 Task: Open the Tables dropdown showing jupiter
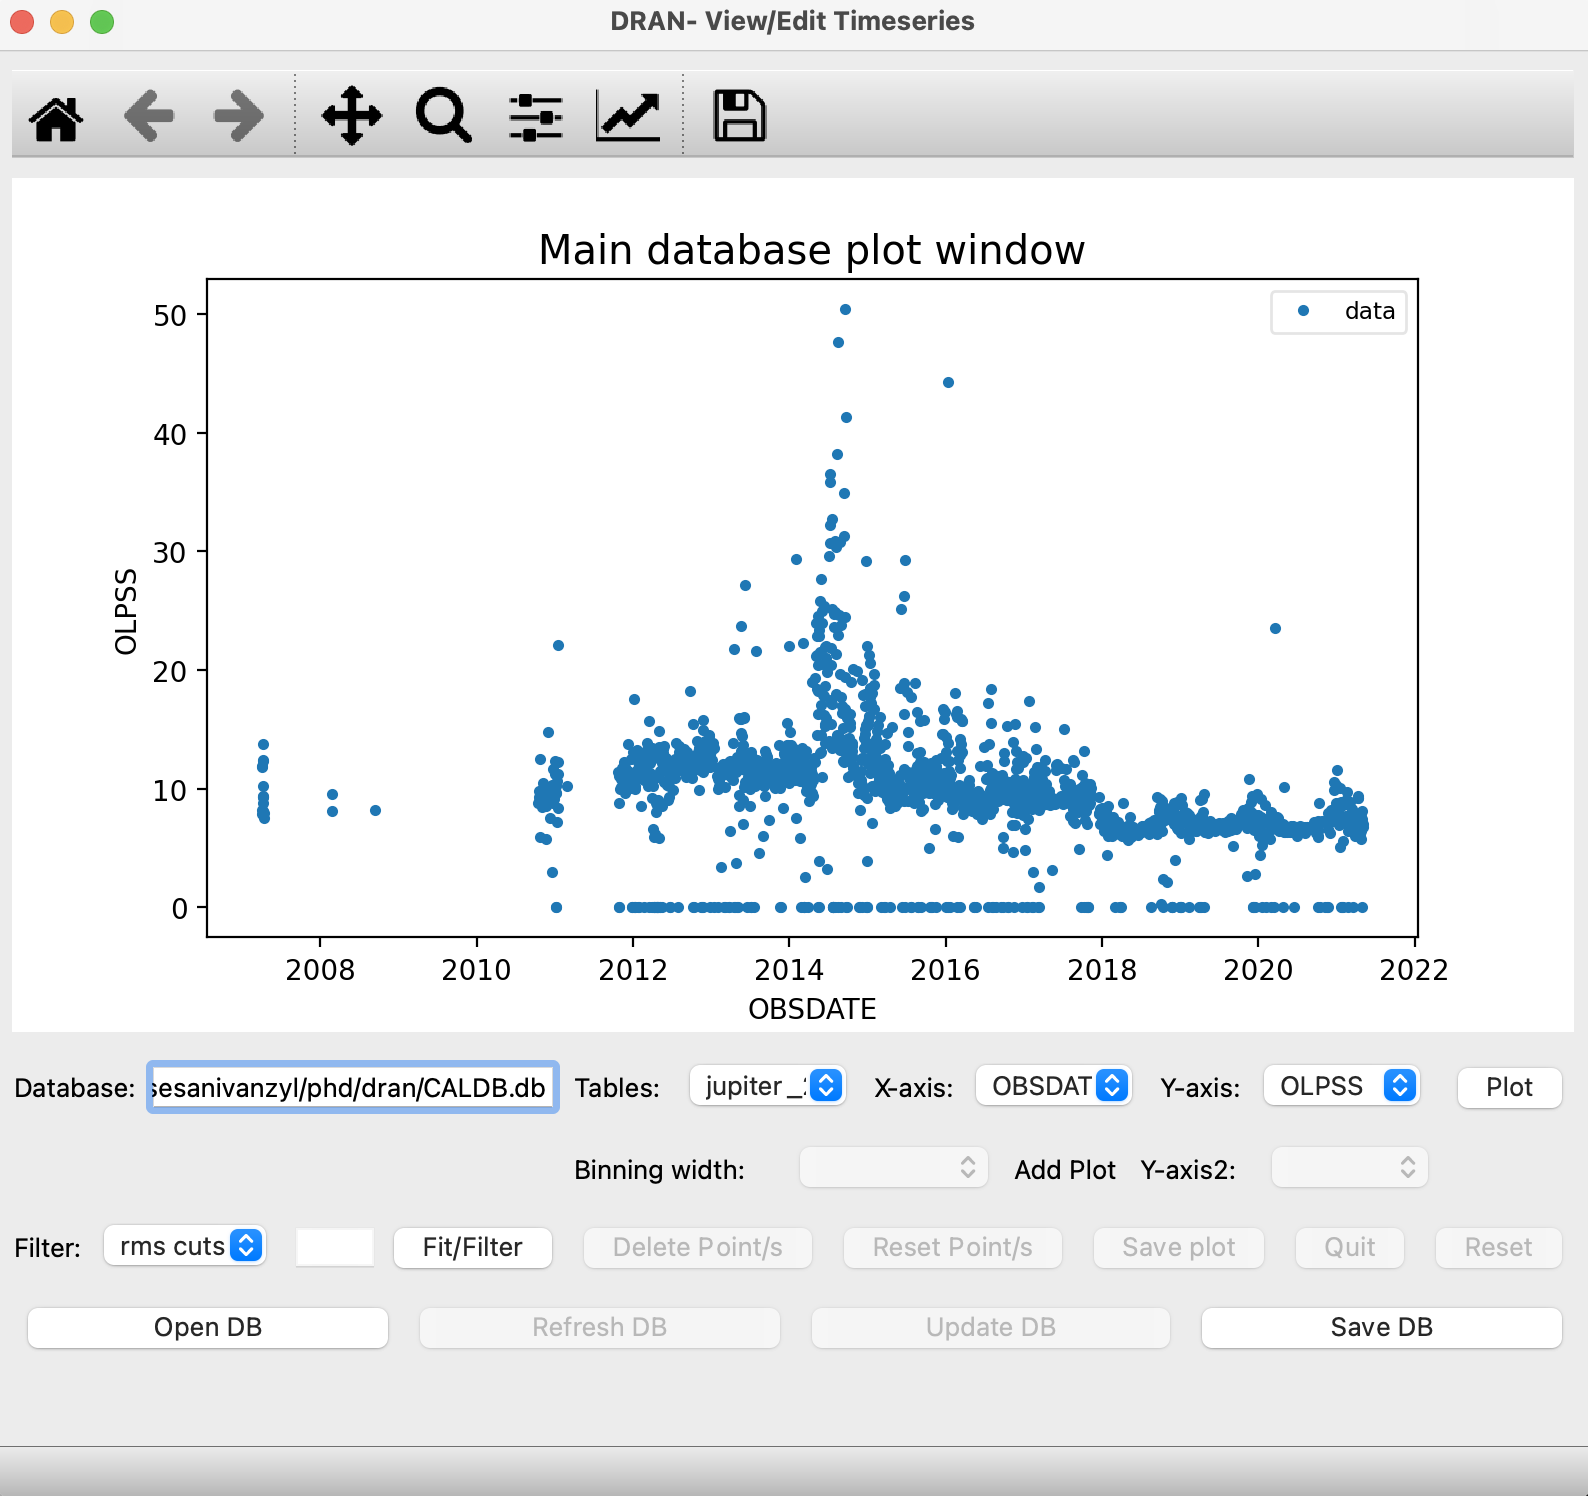point(768,1086)
